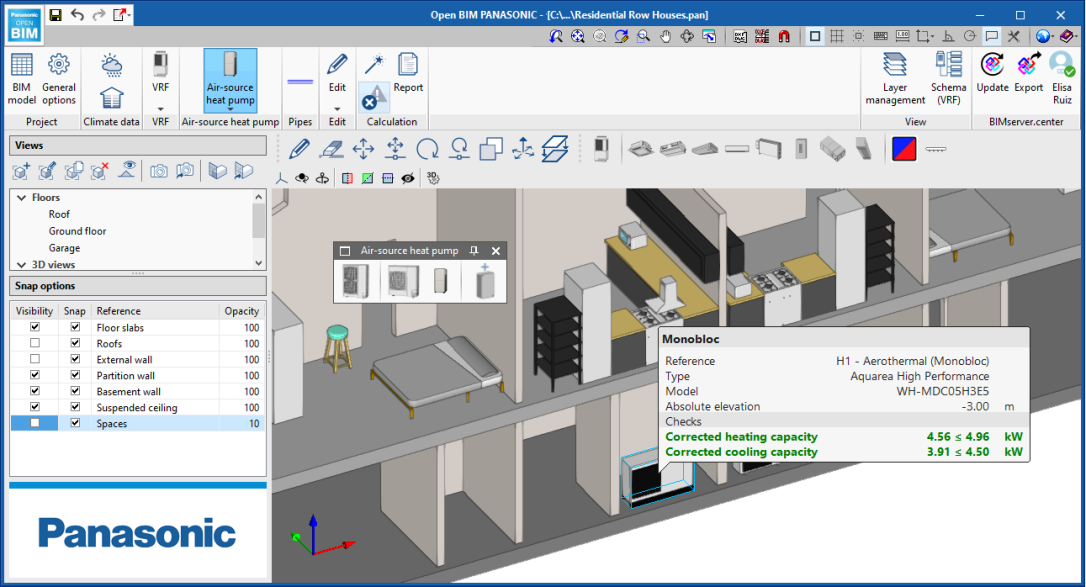
Task: Toggle the eye visibility icon in view toolbar
Action: point(408,179)
